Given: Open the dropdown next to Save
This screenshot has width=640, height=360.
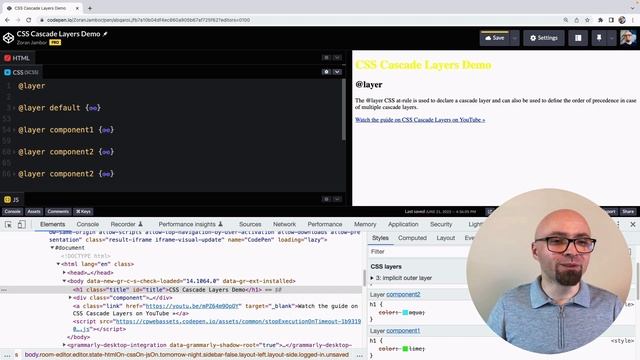Looking at the screenshot, I should 514,38.
